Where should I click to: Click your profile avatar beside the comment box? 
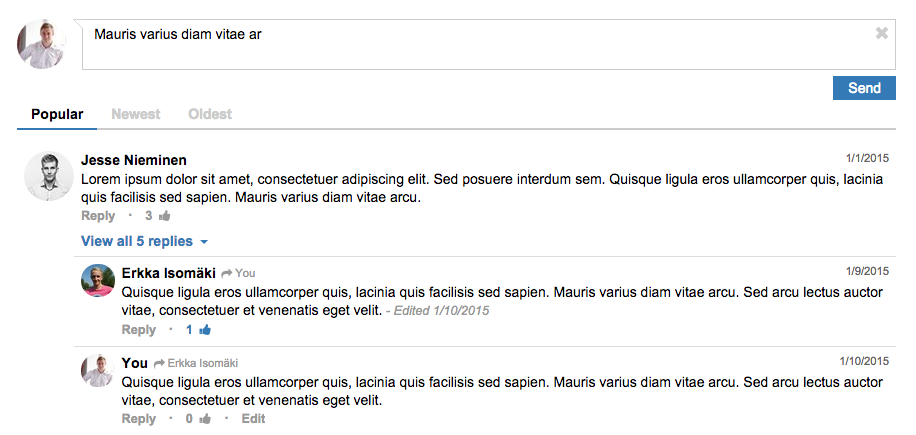41,44
